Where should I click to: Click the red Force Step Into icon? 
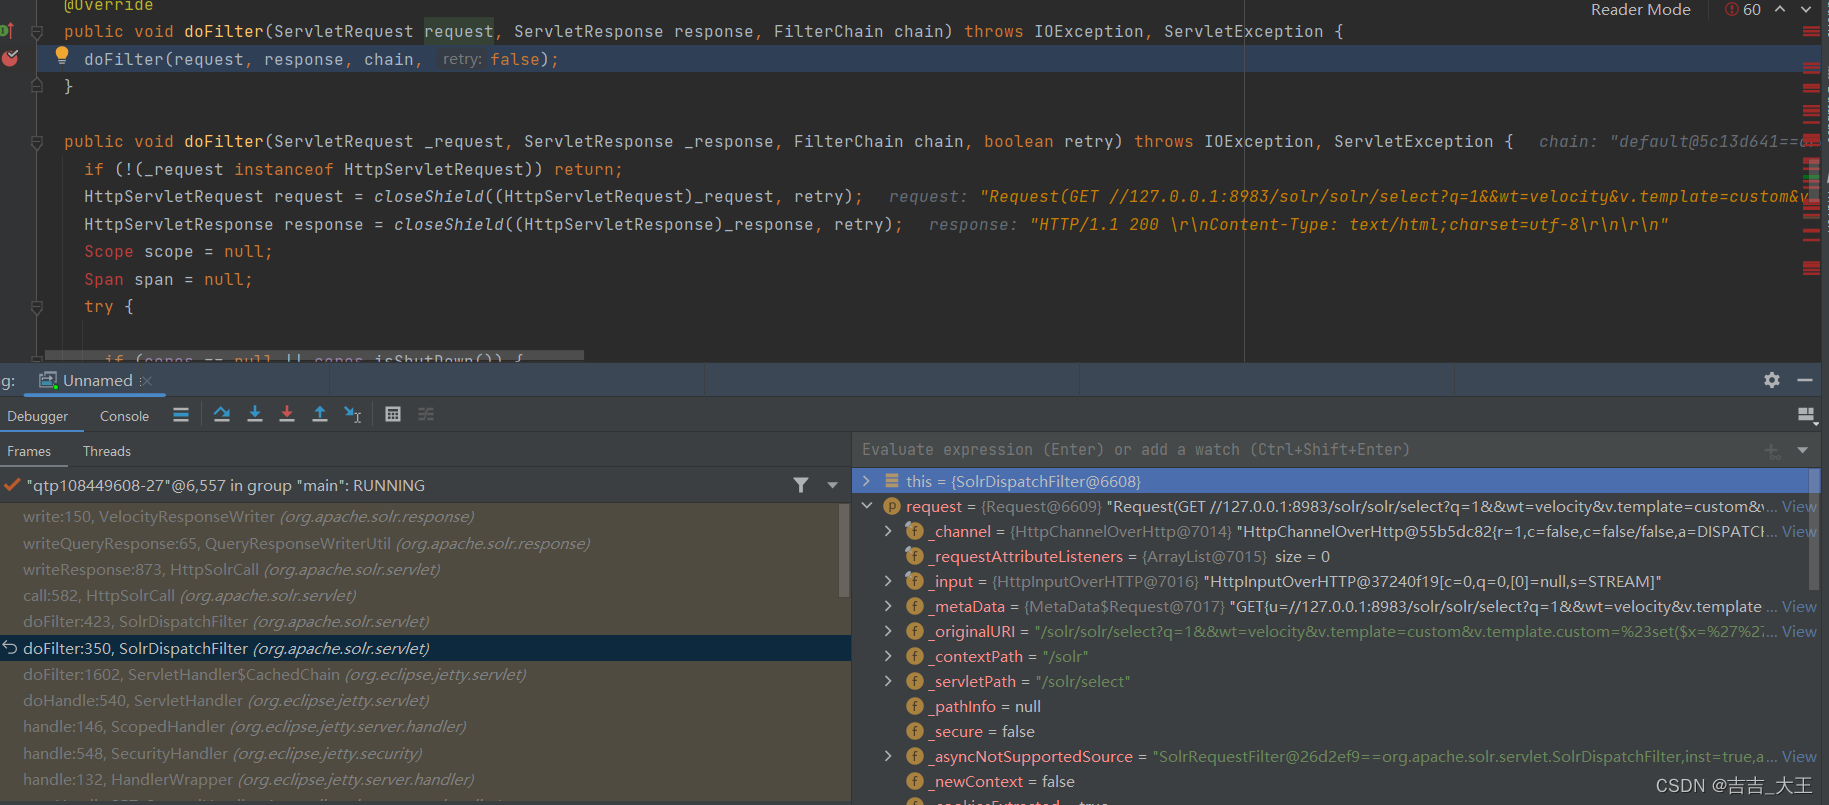[287, 414]
